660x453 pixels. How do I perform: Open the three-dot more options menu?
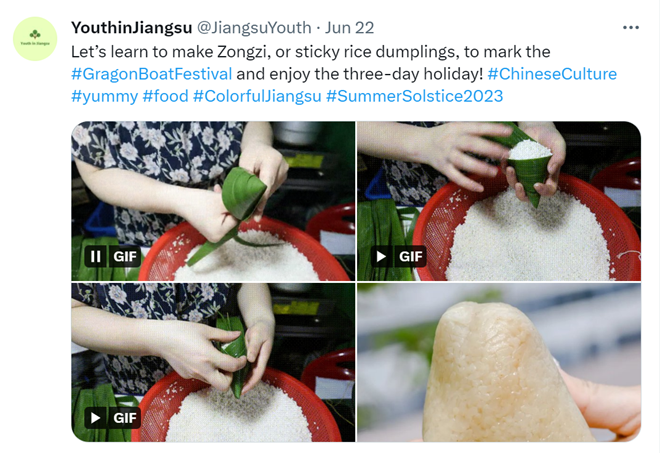[631, 28]
